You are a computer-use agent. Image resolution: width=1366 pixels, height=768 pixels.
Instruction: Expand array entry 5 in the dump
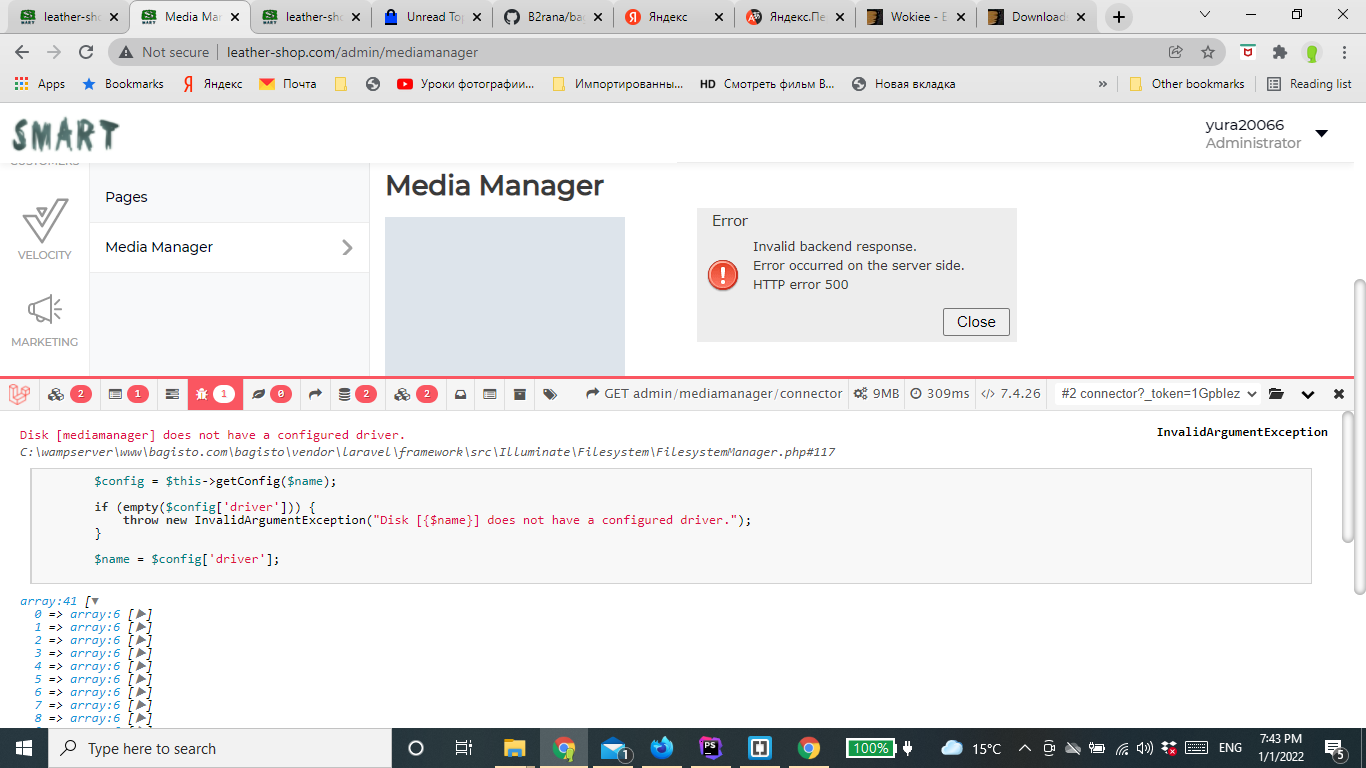coord(142,679)
